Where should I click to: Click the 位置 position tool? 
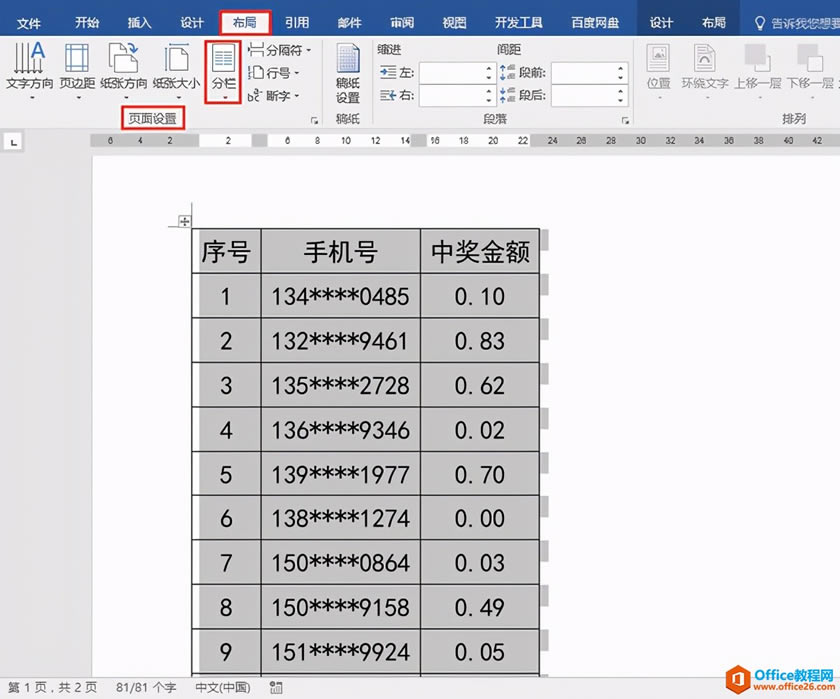(658, 70)
